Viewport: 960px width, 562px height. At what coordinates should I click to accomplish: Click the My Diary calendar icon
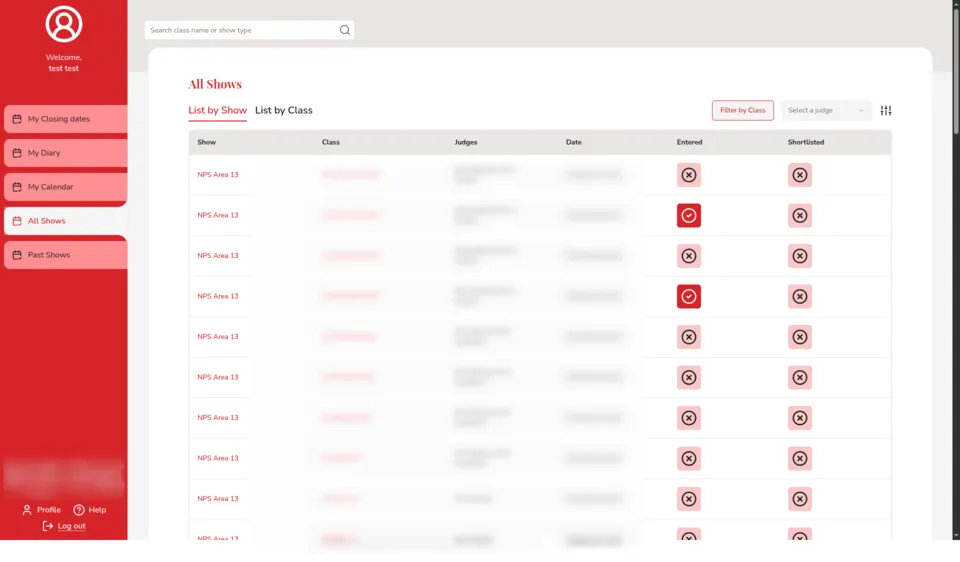[x=17, y=153]
